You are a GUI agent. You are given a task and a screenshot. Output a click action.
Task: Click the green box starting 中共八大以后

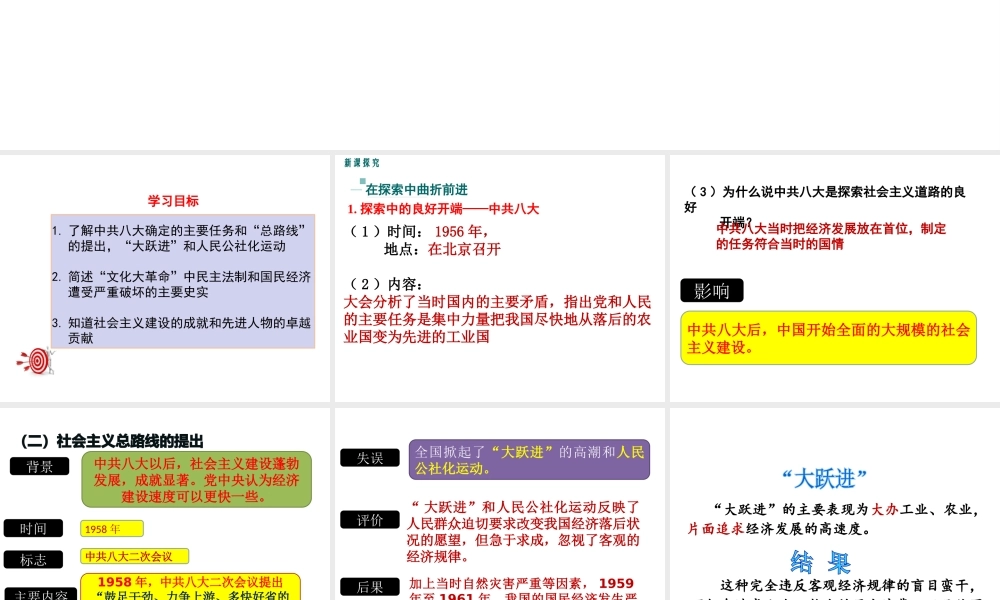click(196, 479)
